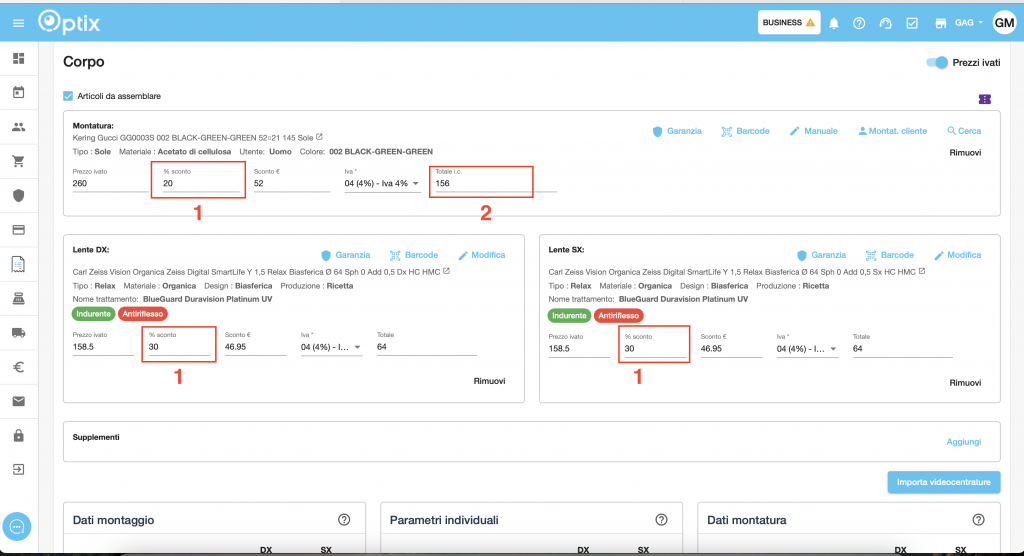Screen dimensions: 1024x556
Task: Open the hamburger menu beside the Optix logo
Action: point(18,22)
